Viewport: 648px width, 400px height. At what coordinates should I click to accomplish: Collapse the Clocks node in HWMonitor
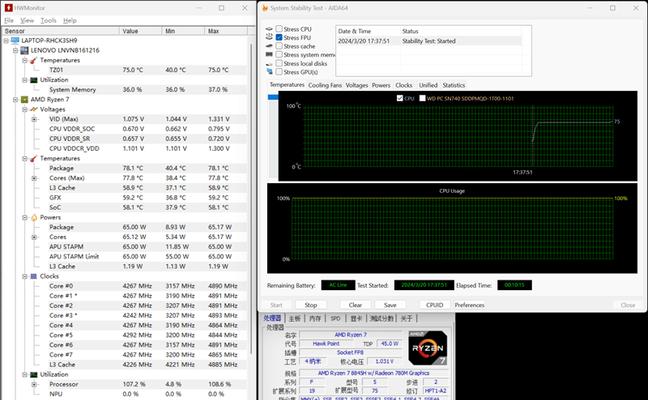pyautogui.click(x=25, y=276)
